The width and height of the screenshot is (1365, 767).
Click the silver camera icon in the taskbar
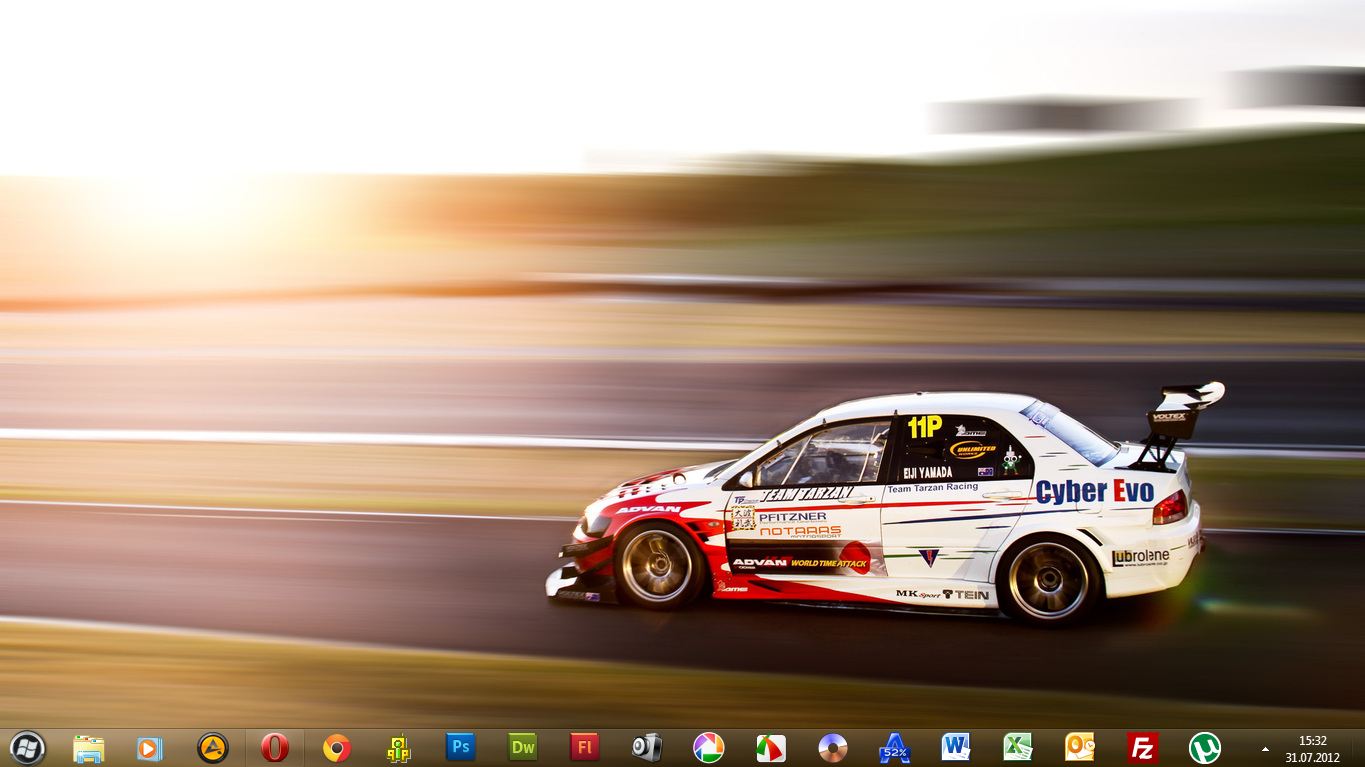pos(647,748)
